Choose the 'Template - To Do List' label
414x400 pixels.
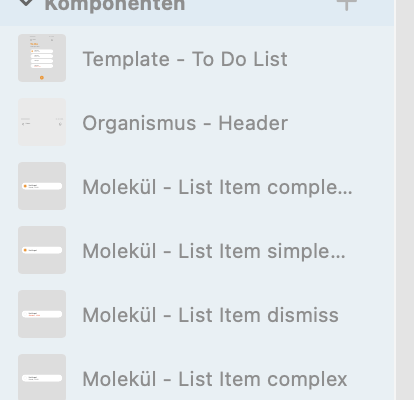(185, 59)
